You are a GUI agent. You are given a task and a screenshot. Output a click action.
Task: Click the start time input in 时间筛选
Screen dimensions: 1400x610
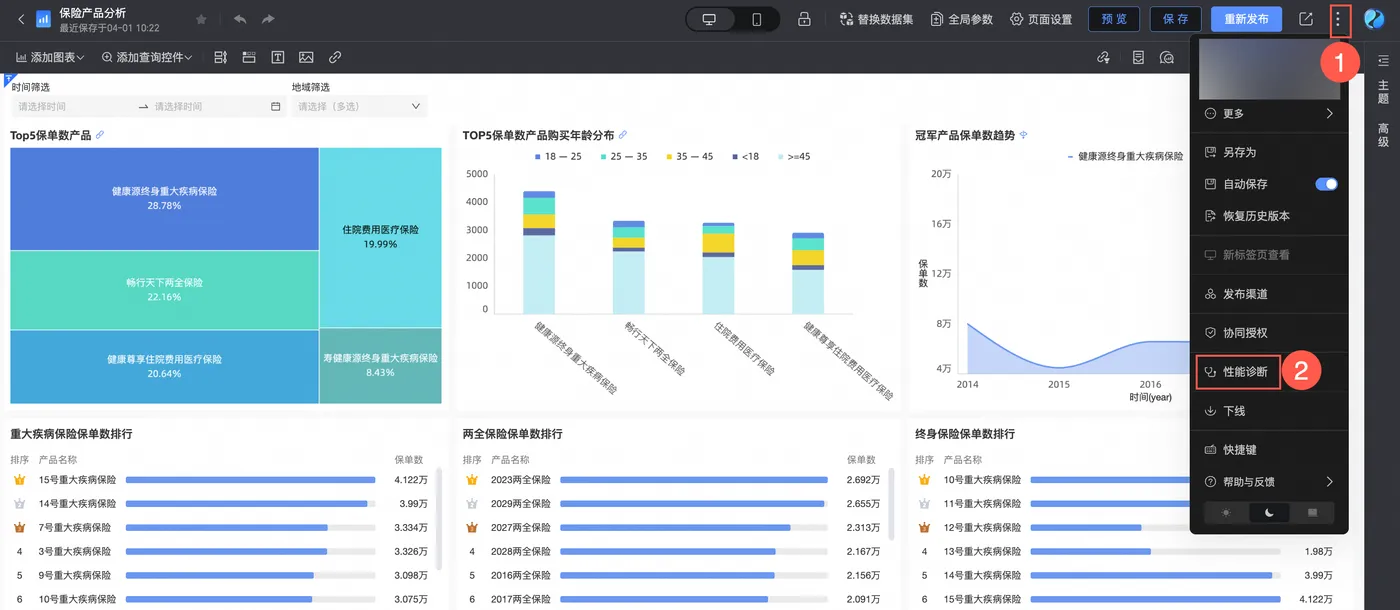pos(72,106)
